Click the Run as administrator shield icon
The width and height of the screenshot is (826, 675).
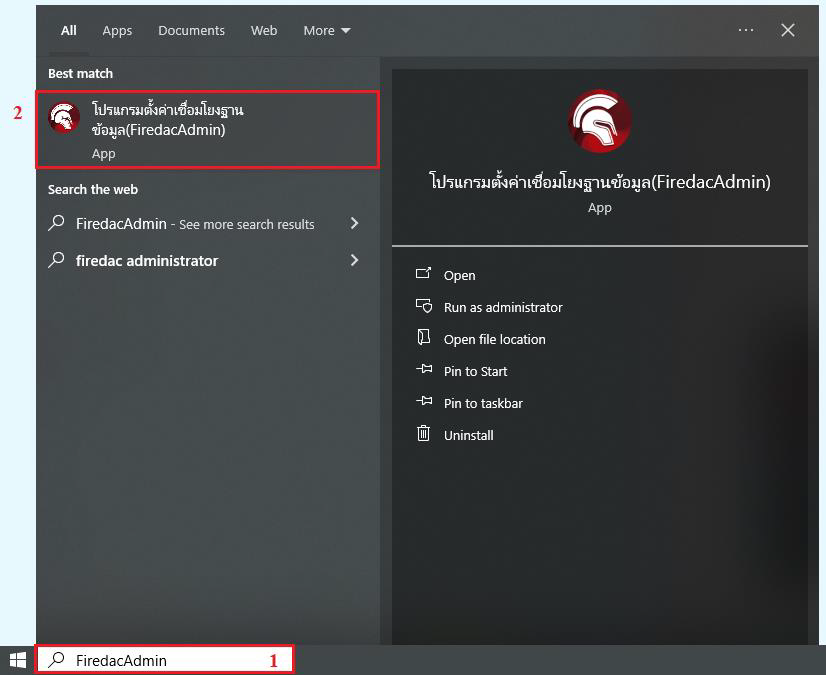coord(424,307)
